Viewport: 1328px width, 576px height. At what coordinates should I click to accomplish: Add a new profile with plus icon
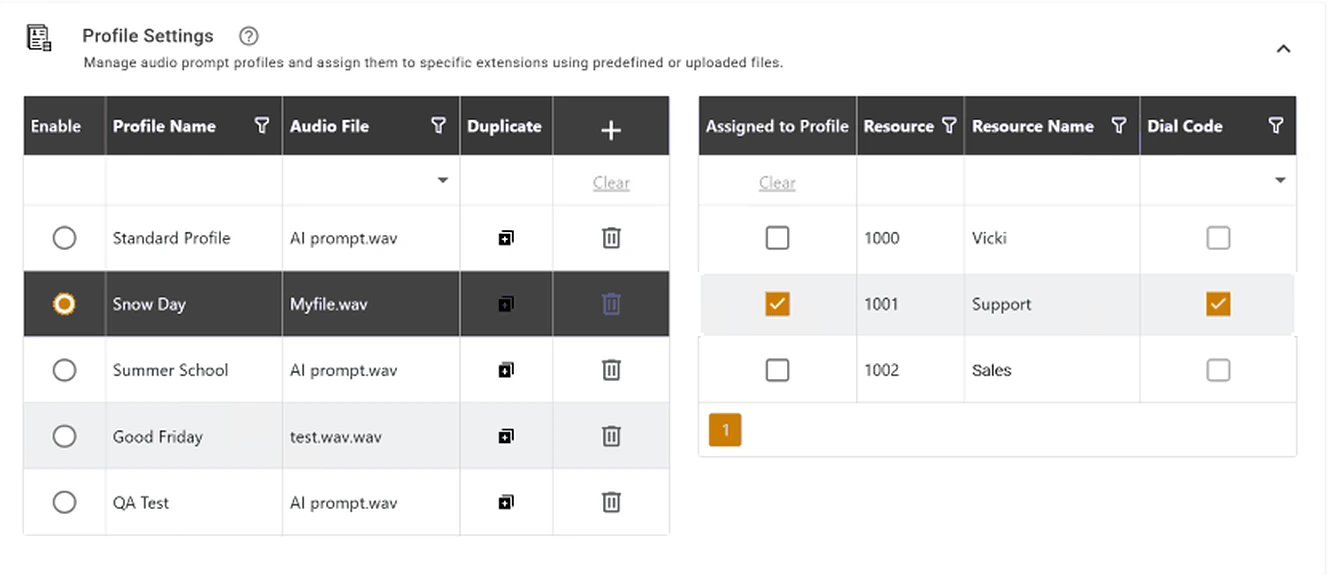pyautogui.click(x=611, y=130)
